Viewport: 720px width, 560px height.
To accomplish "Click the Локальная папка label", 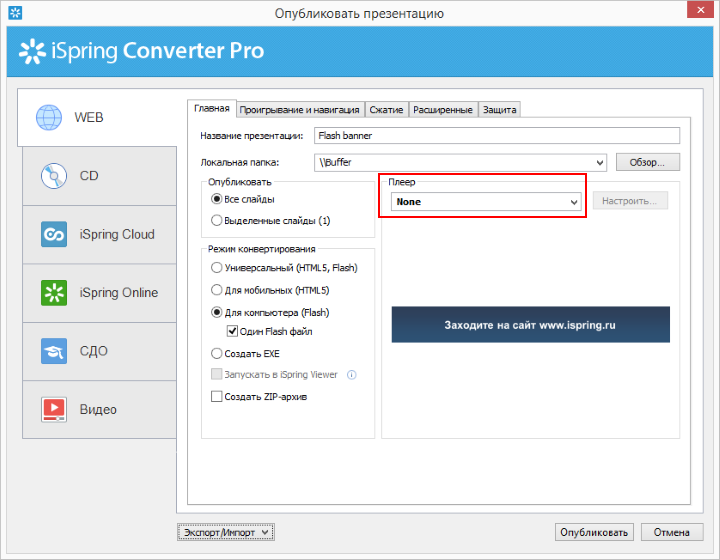I will coord(239,162).
